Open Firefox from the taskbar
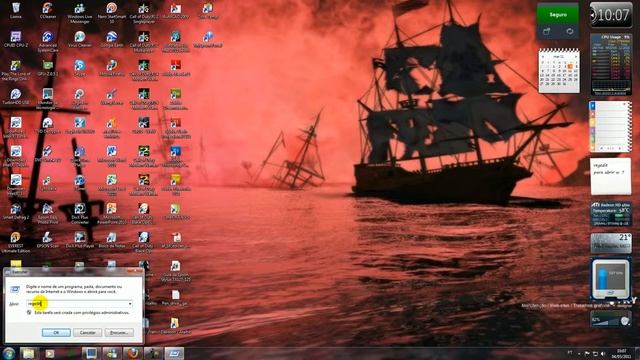The image size is (640, 360). (x=133, y=353)
